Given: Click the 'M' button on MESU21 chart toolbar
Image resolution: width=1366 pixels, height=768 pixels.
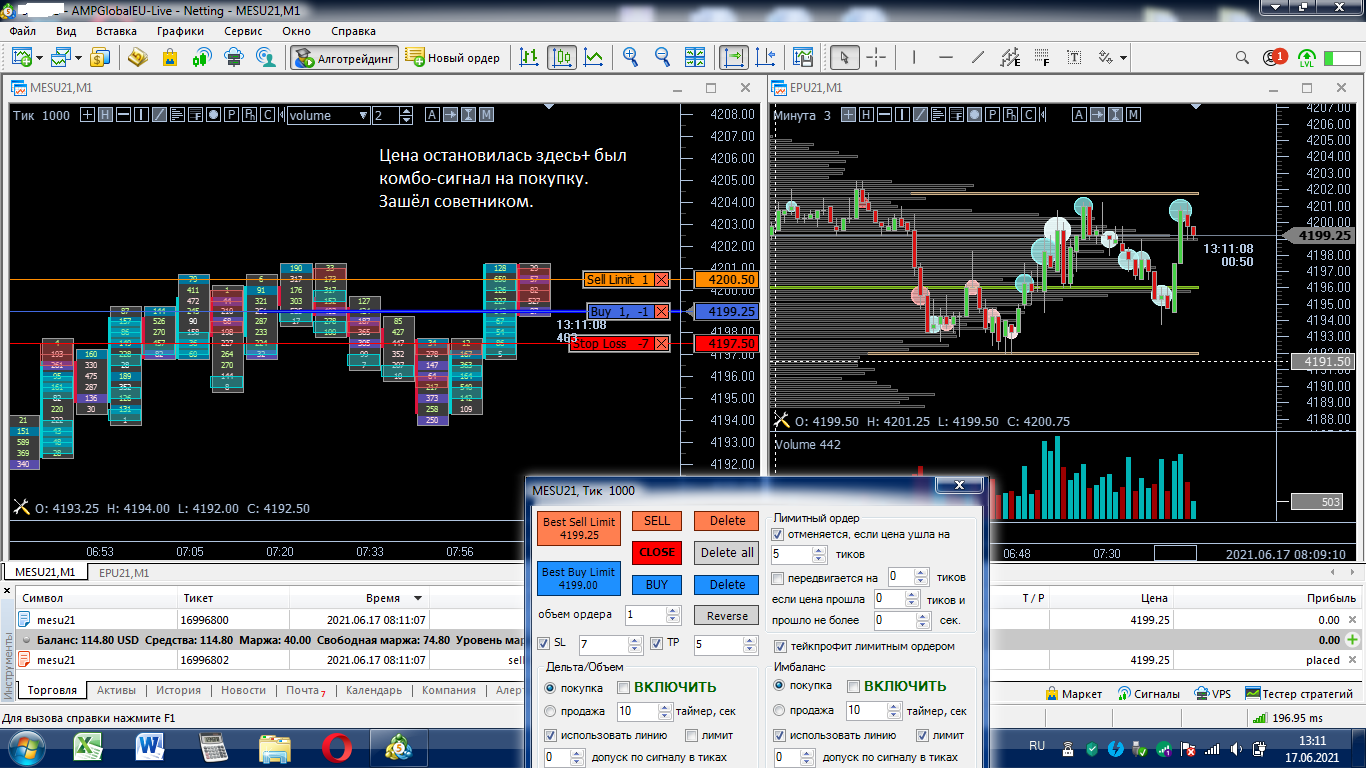Looking at the screenshot, I should click(486, 115).
